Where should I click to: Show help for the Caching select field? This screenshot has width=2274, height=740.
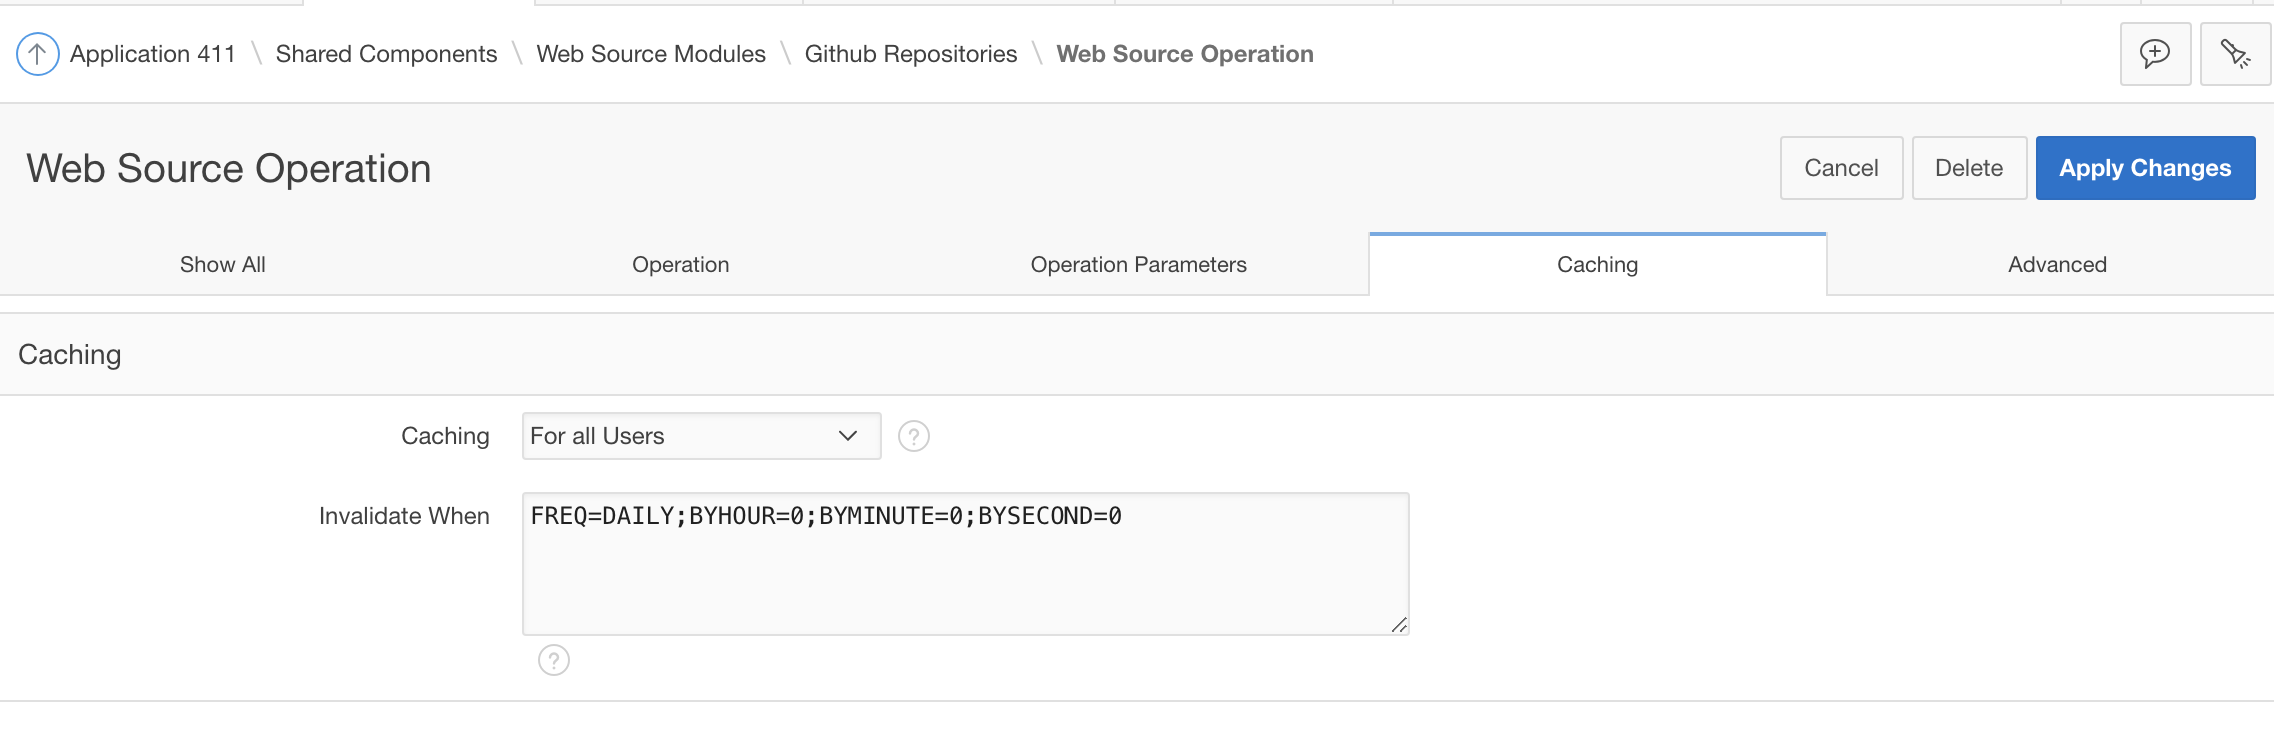[x=913, y=436]
